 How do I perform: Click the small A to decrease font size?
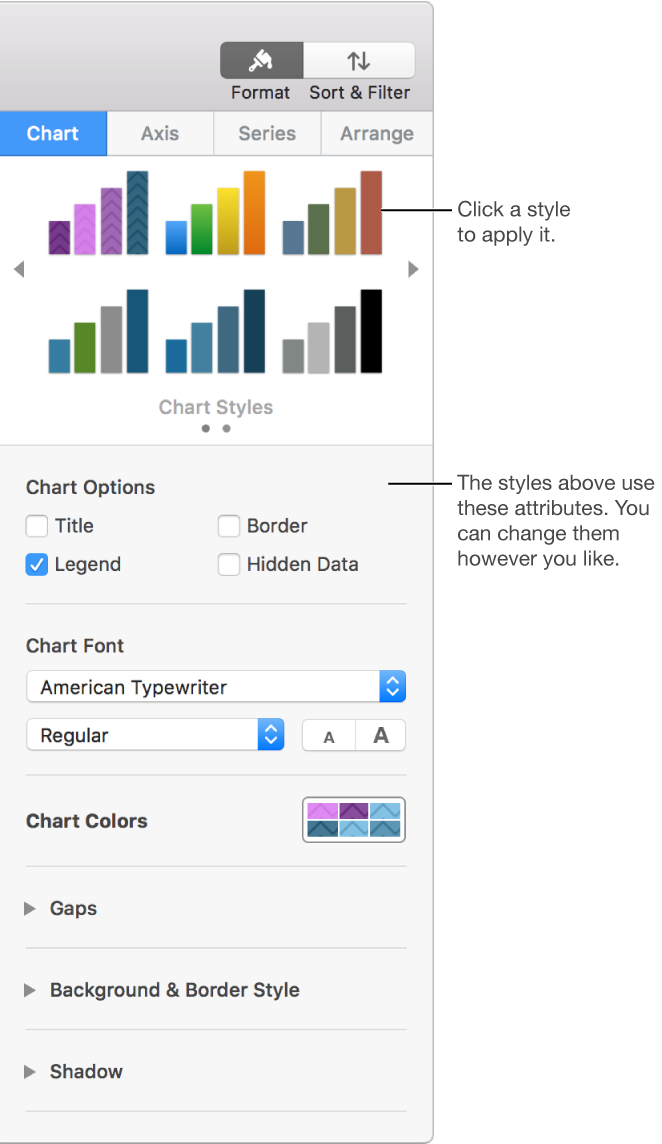[x=328, y=735]
